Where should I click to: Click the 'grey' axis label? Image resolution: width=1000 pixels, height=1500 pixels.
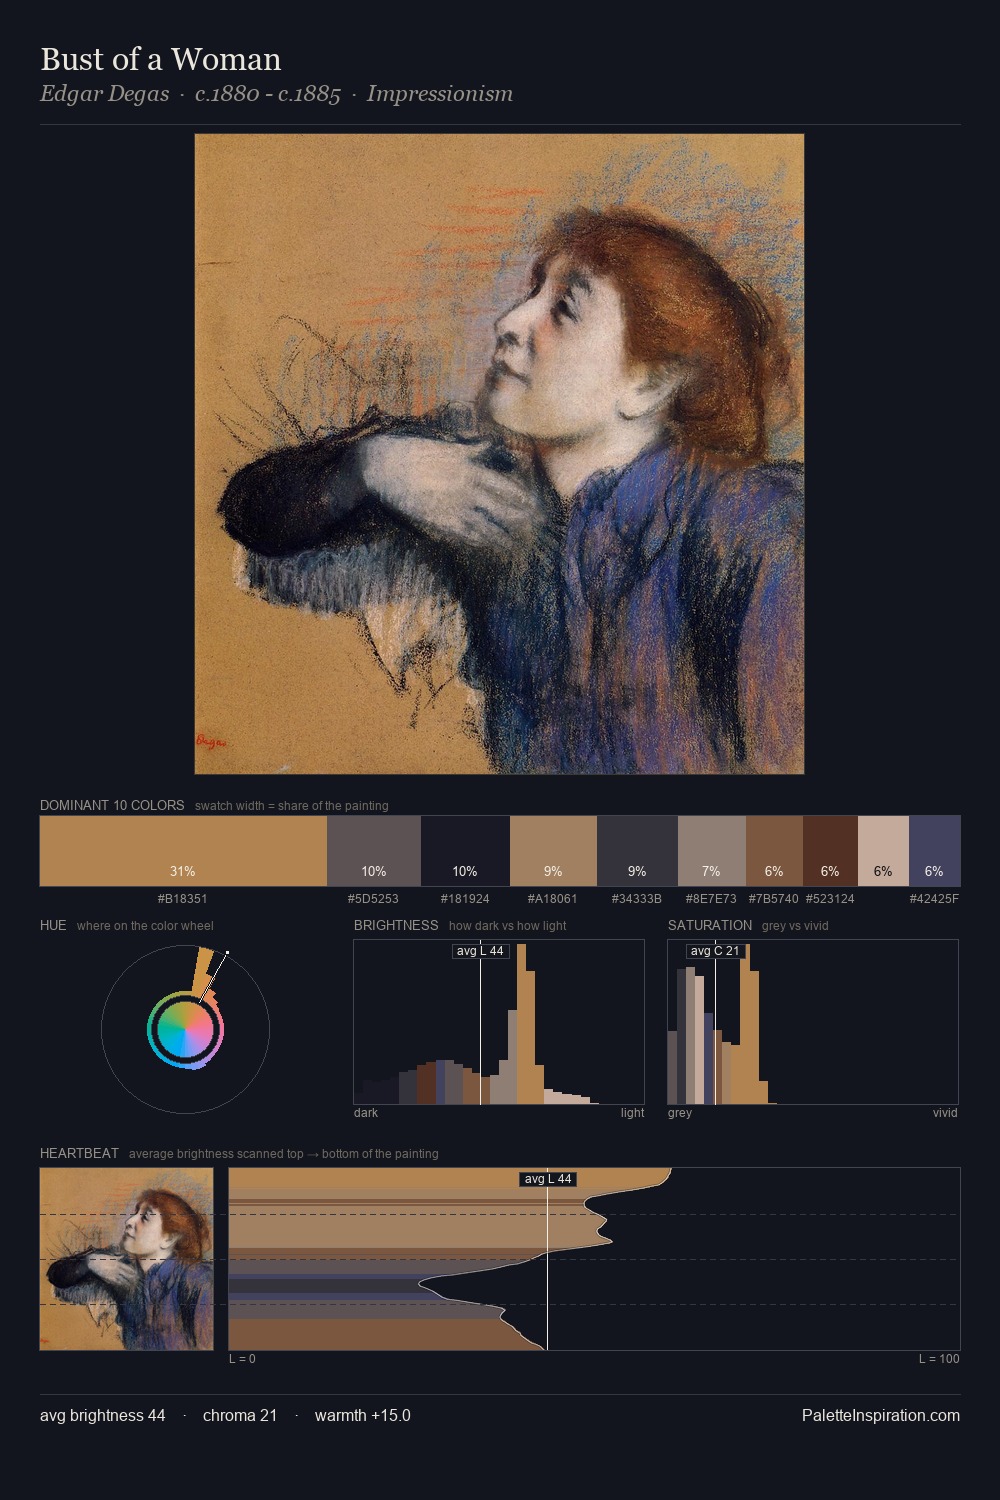680,1113
